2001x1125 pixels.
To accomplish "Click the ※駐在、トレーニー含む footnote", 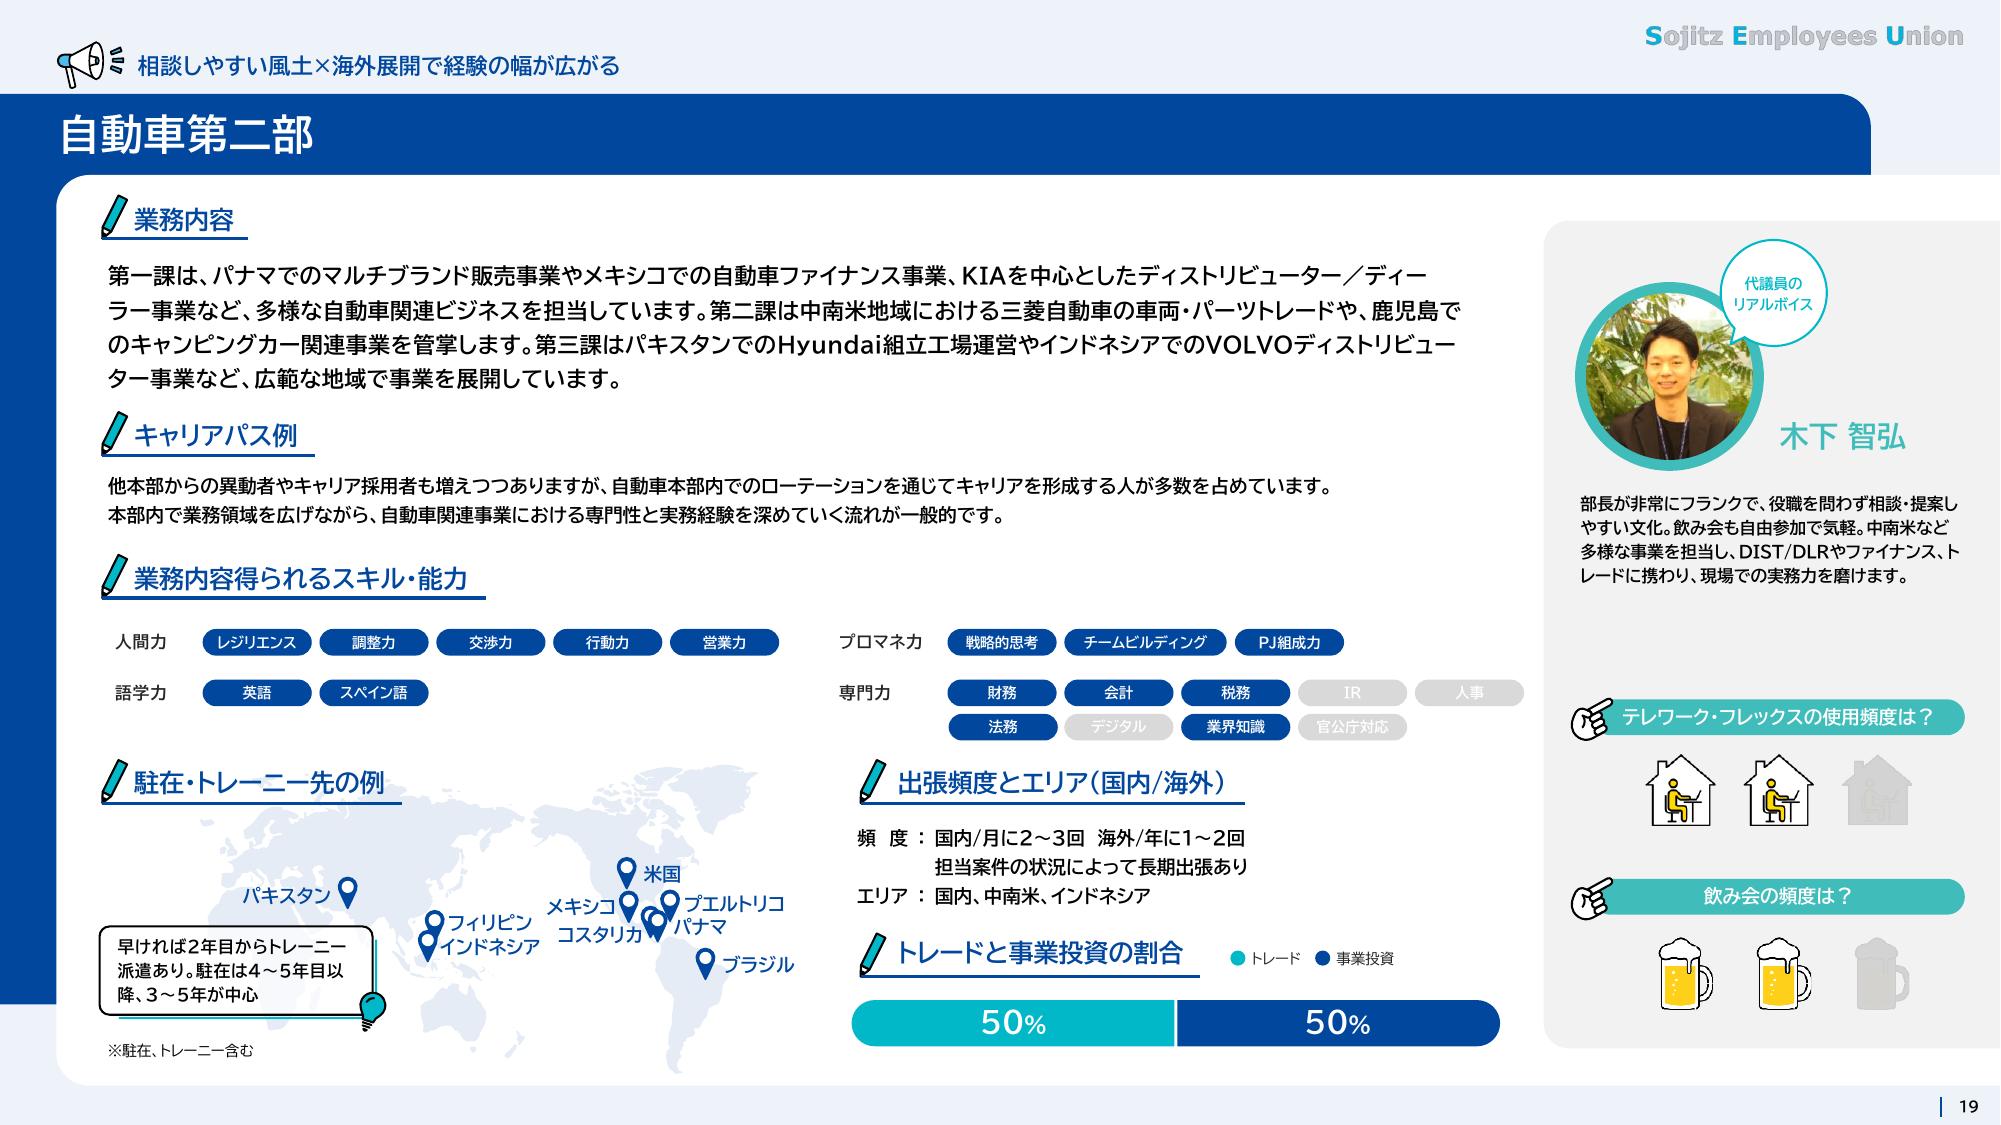I will pyautogui.click(x=181, y=1051).
